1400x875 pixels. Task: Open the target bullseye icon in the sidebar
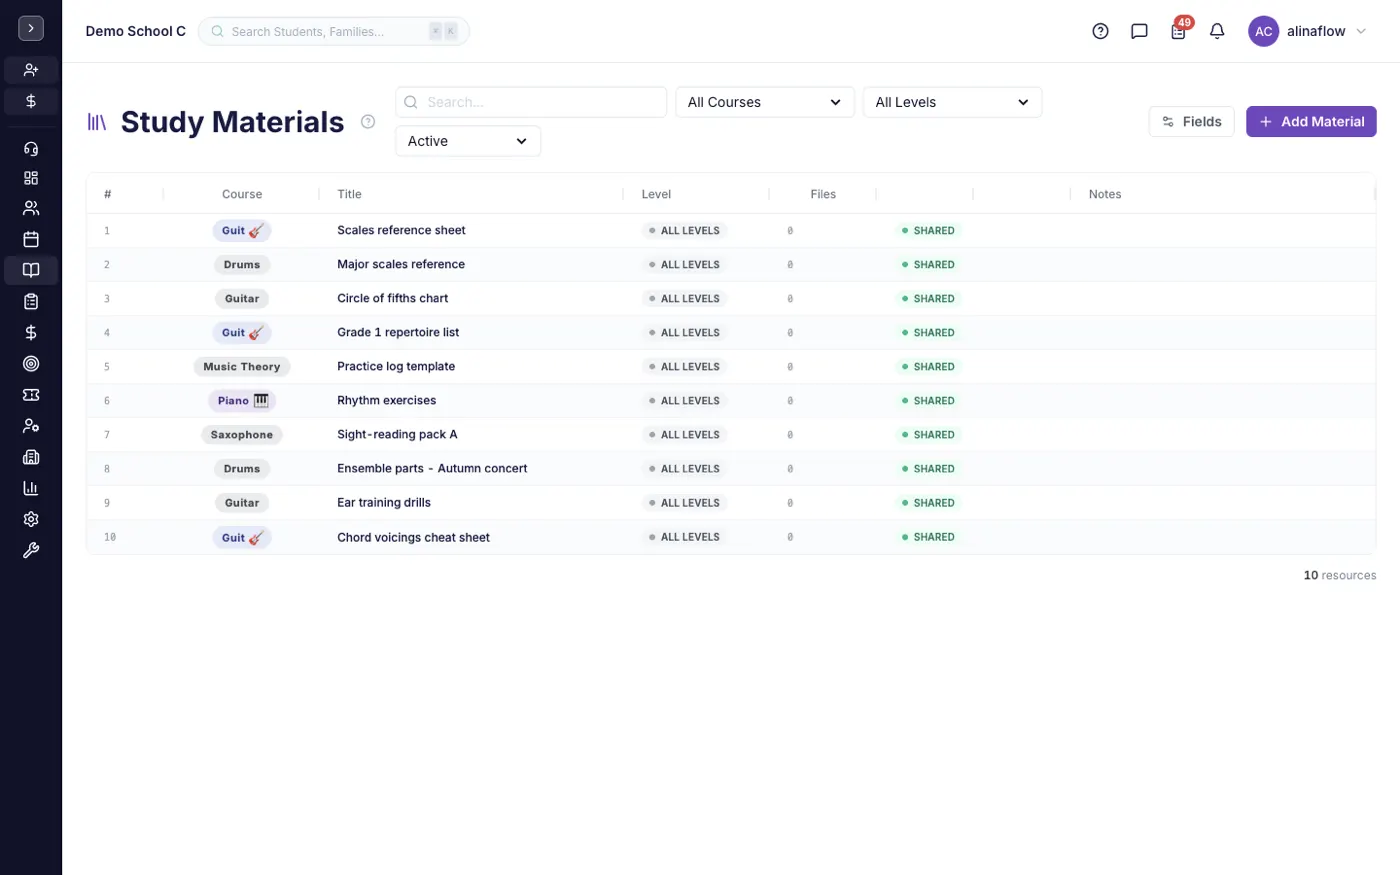[x=31, y=364]
